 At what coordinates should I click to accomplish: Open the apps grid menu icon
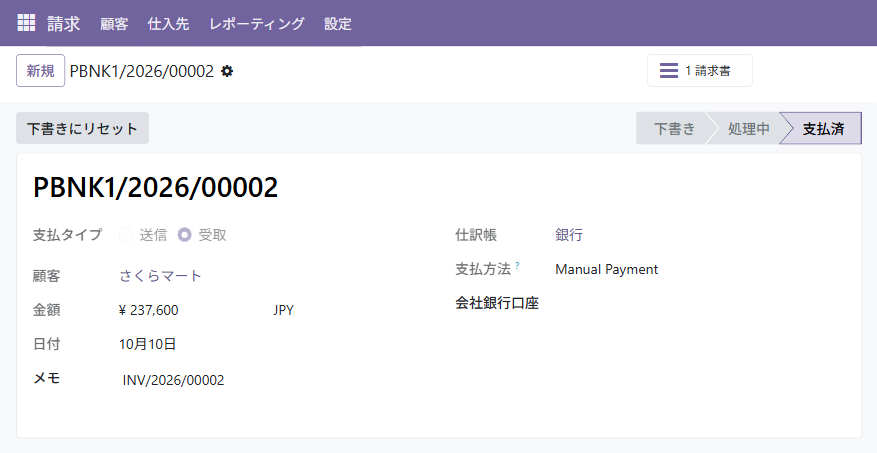click(x=26, y=23)
